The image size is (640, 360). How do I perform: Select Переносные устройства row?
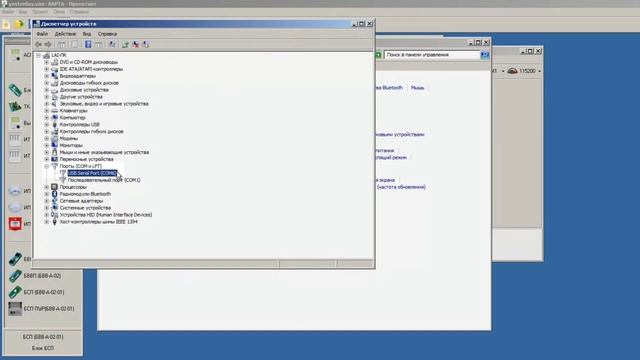87,159
